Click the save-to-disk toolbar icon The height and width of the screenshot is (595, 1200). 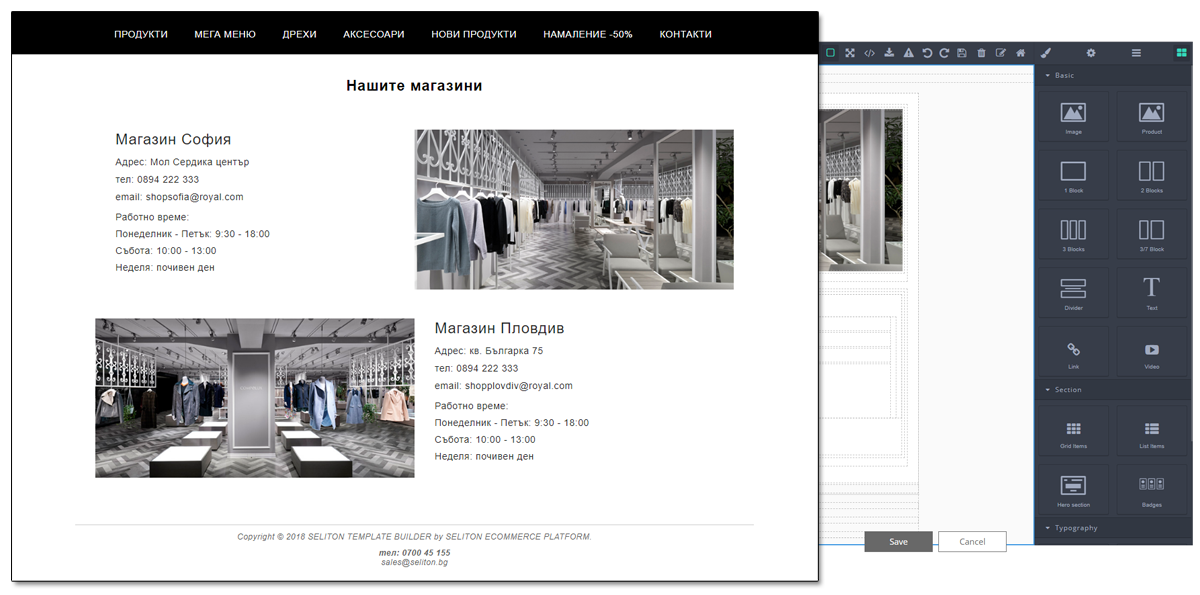962,53
